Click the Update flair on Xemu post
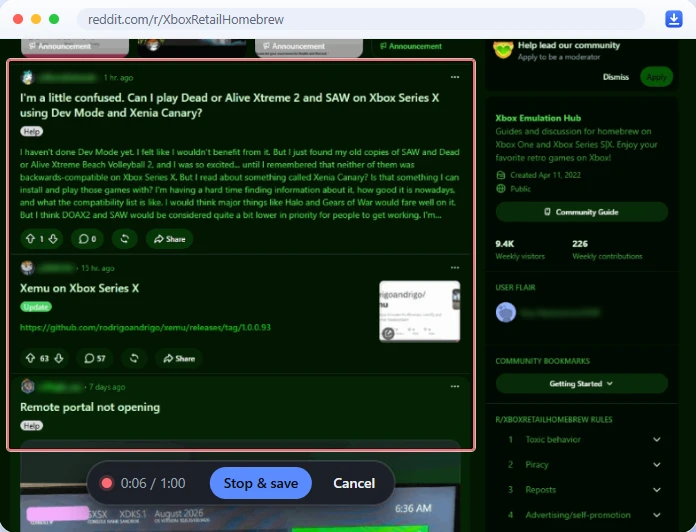Image resolution: width=696 pixels, height=532 pixels. click(36, 307)
